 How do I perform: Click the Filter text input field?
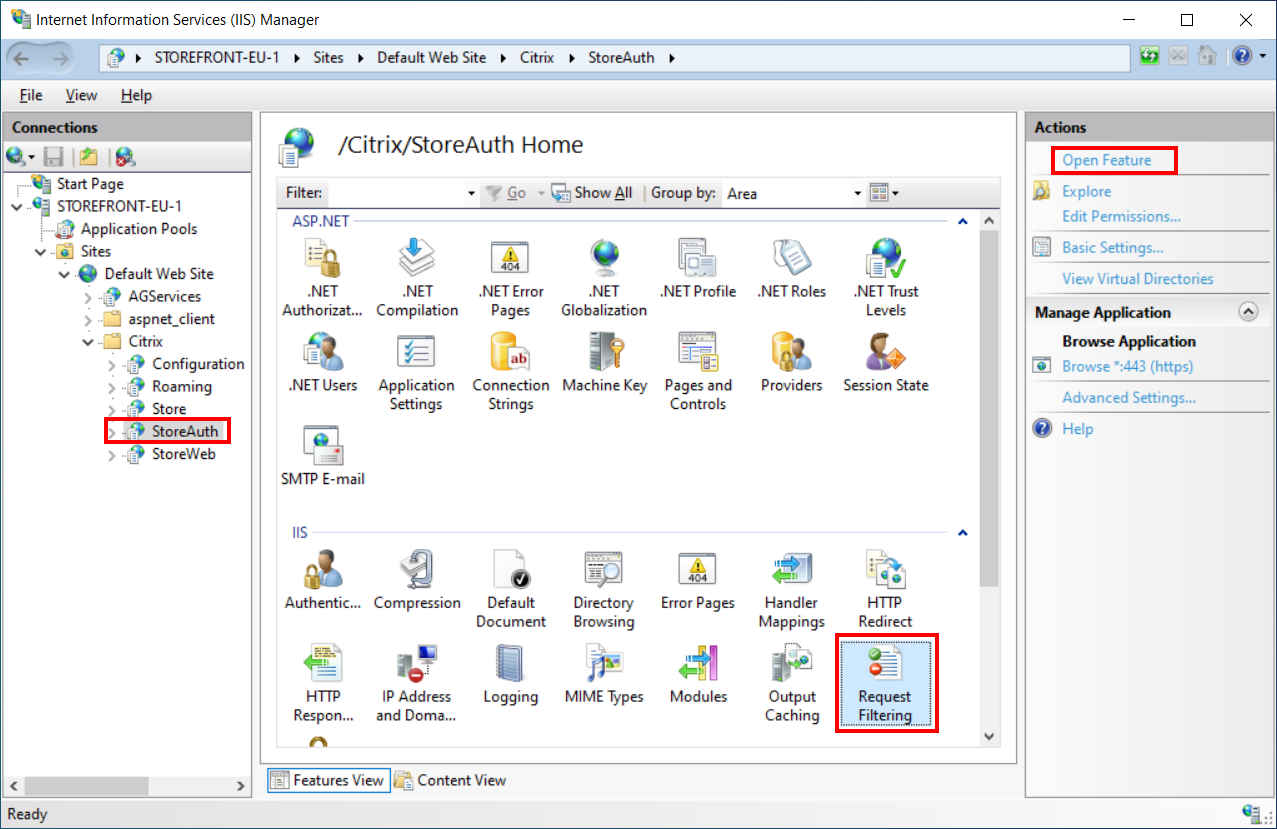click(396, 194)
